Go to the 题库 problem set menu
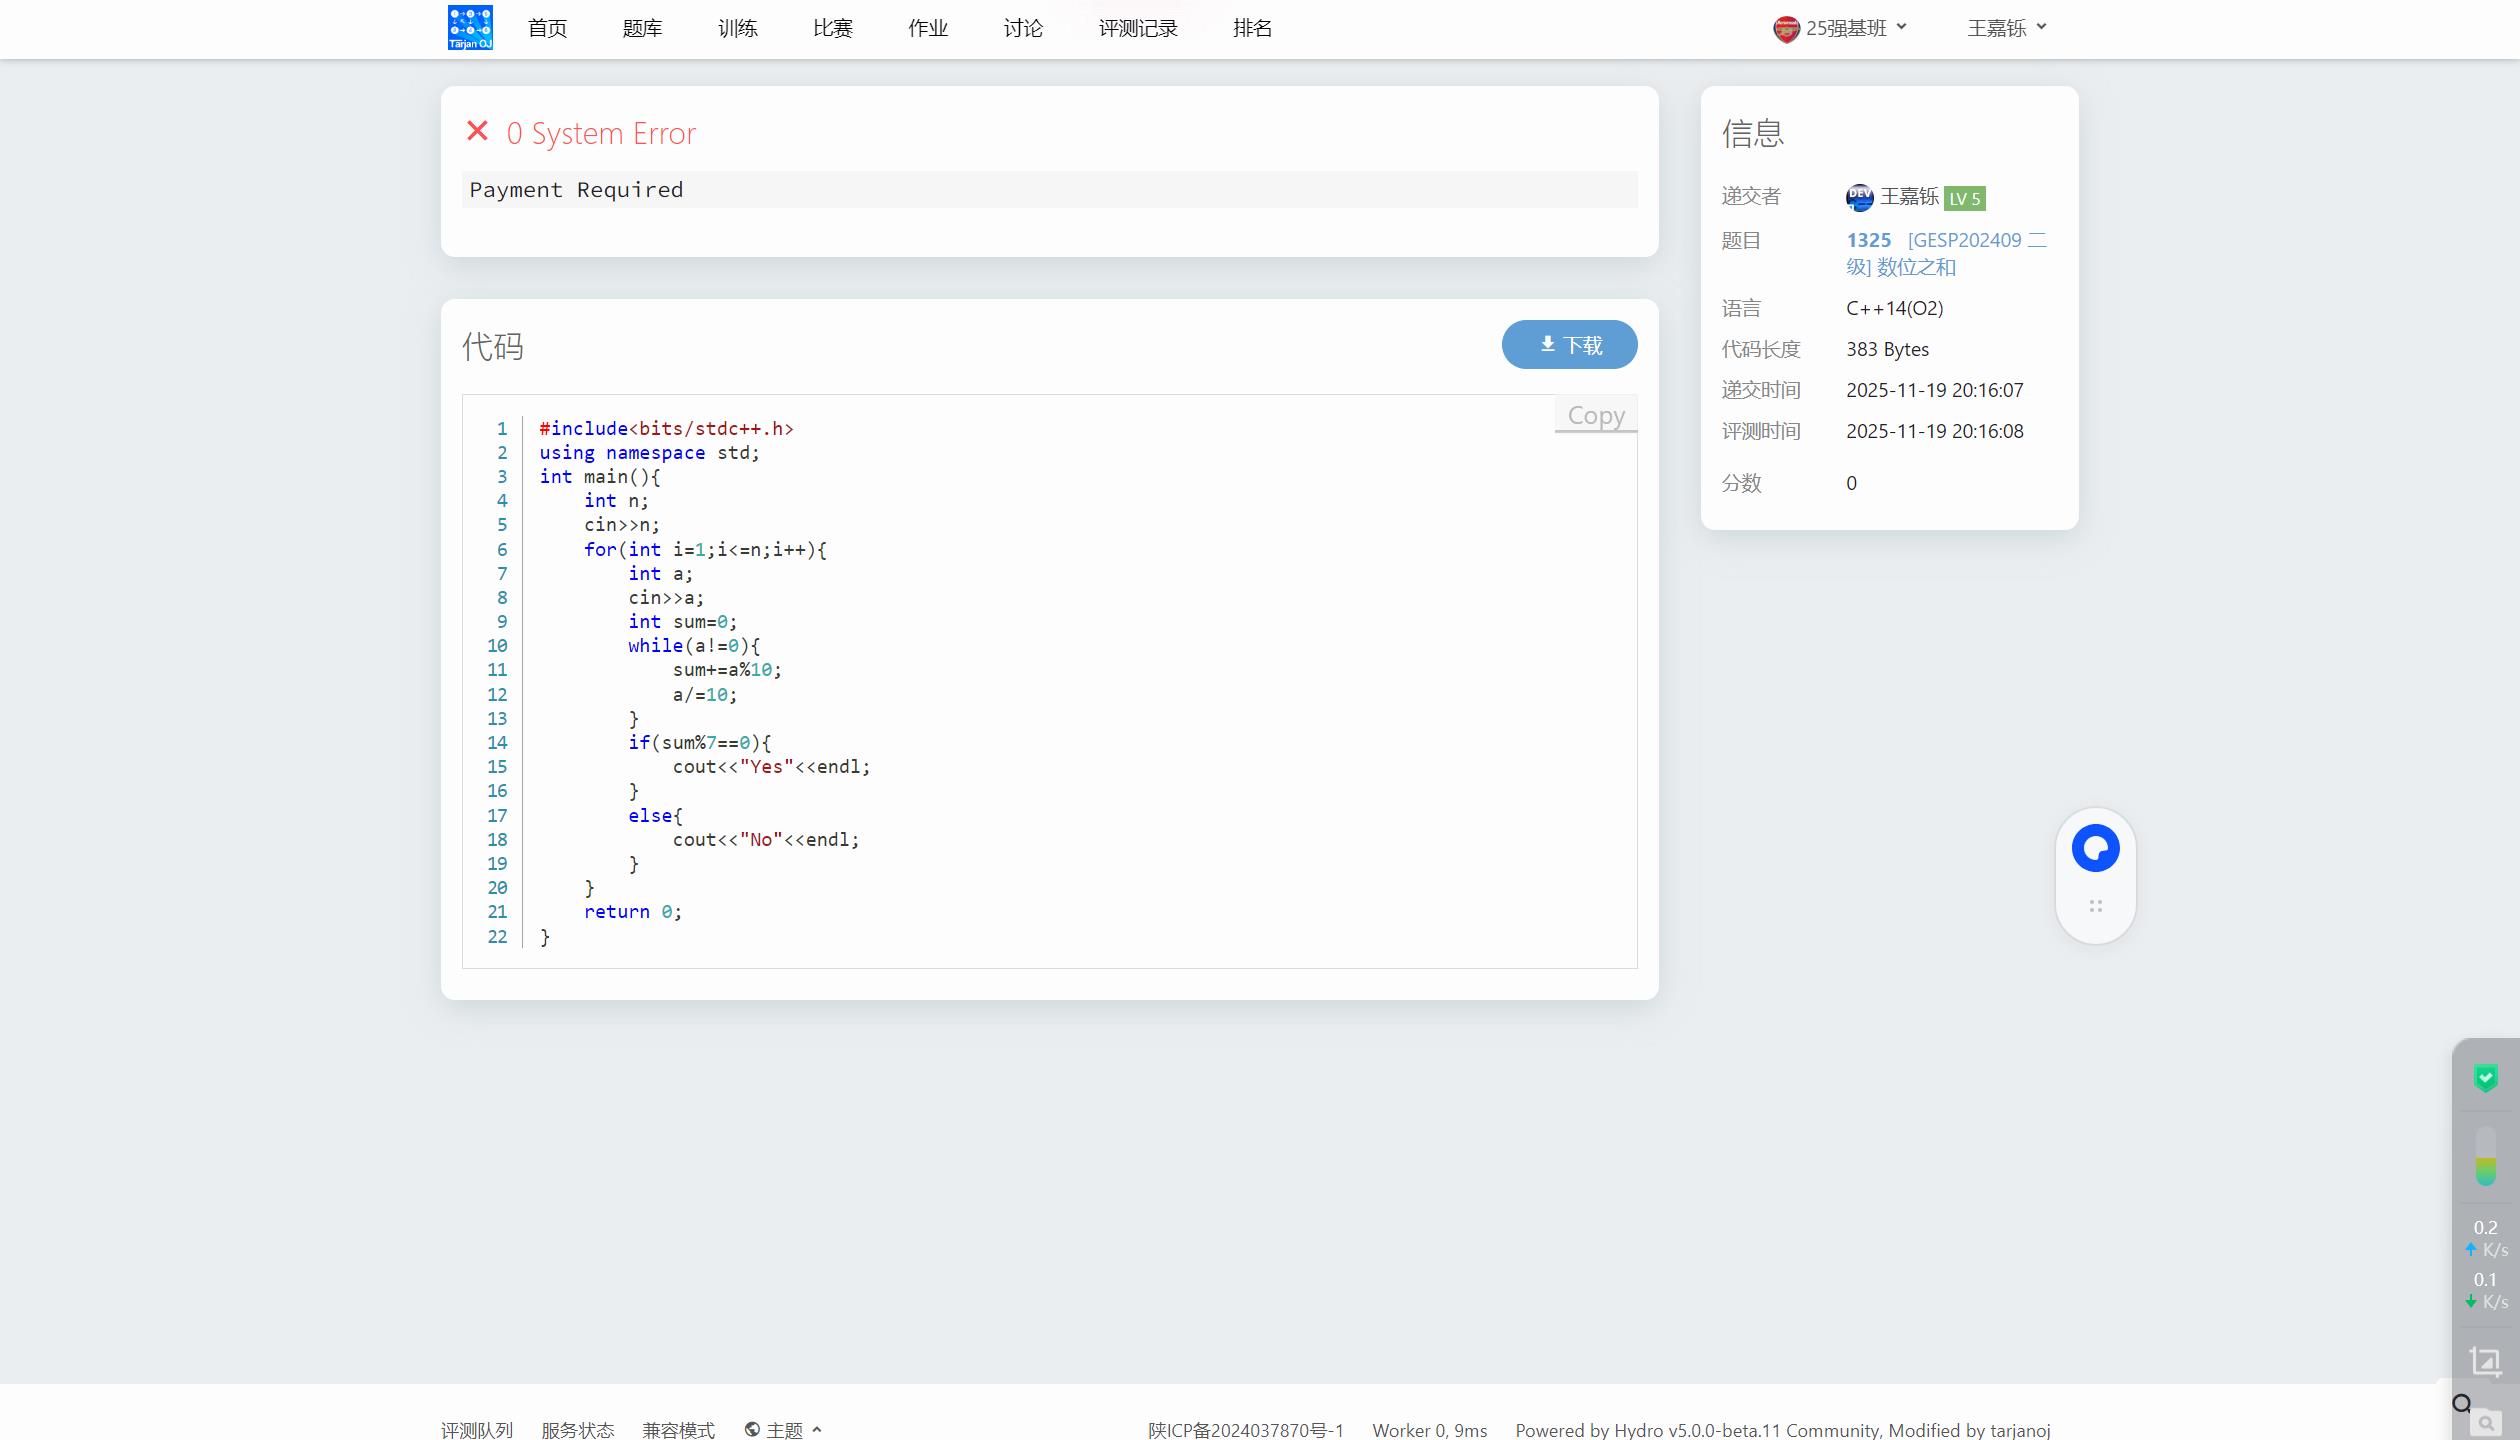This screenshot has height=1440, width=2520. click(642, 28)
